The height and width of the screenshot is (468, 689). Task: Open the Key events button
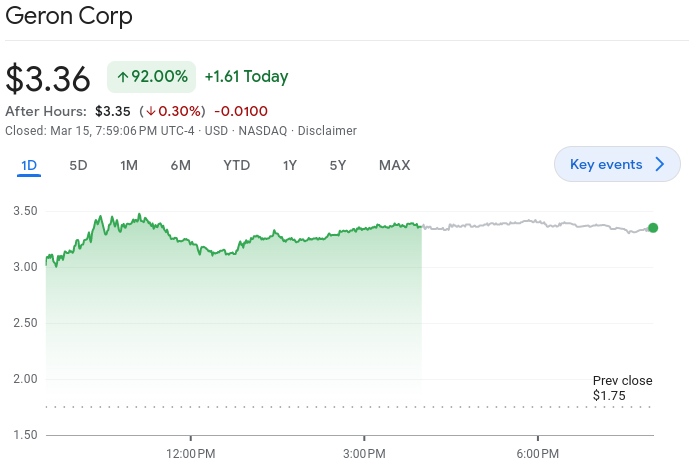click(x=606, y=165)
